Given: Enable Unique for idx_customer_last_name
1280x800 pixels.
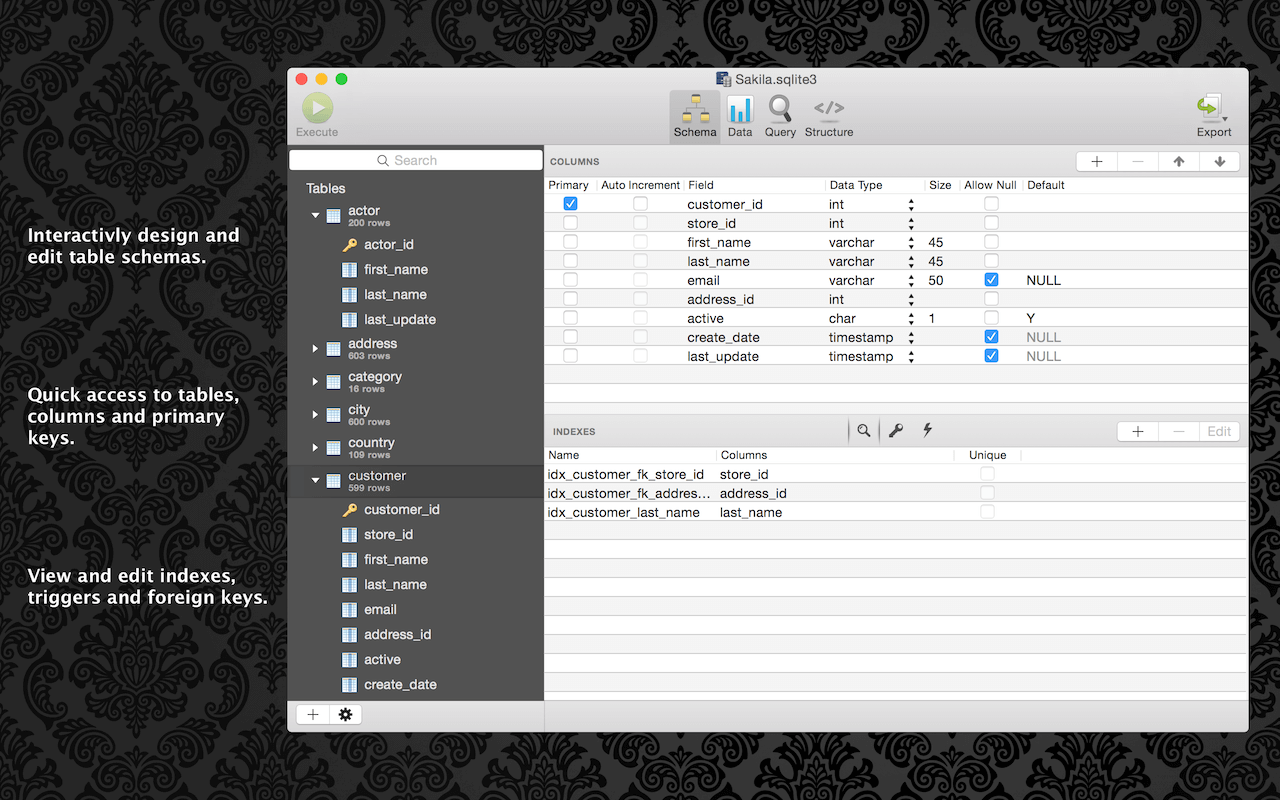Looking at the screenshot, I should 988,511.
